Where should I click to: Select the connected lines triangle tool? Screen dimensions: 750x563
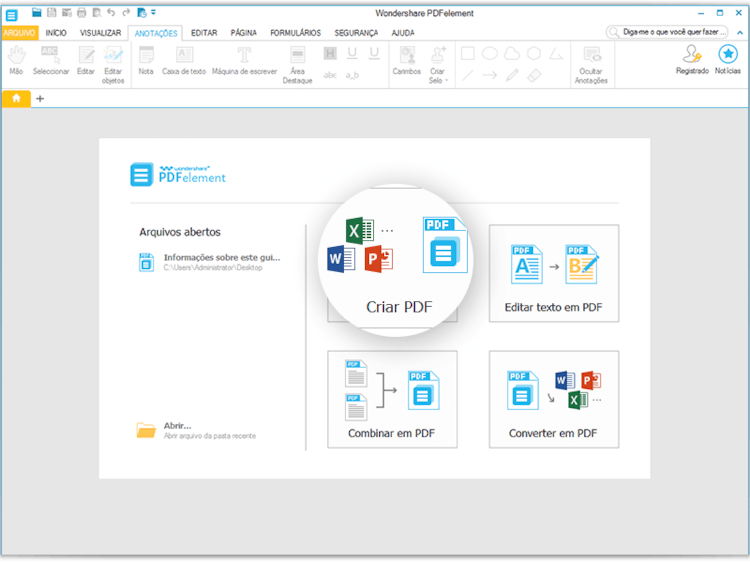[556, 53]
